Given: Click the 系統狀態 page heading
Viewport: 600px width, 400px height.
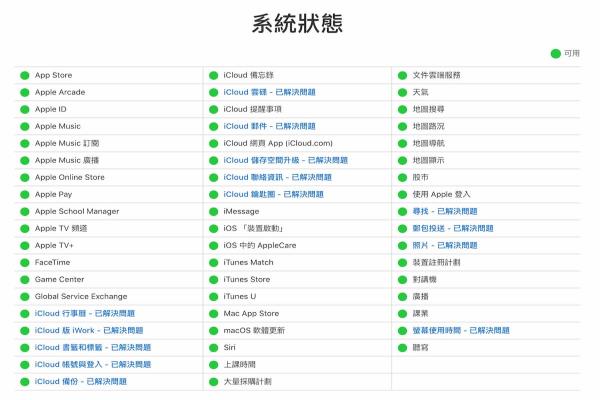Looking at the screenshot, I should (x=297, y=23).
